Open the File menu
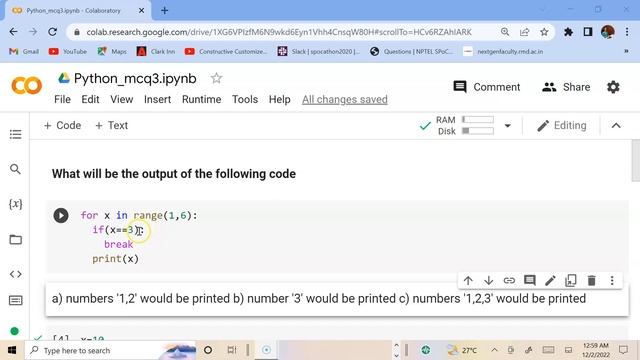 click(x=62, y=99)
